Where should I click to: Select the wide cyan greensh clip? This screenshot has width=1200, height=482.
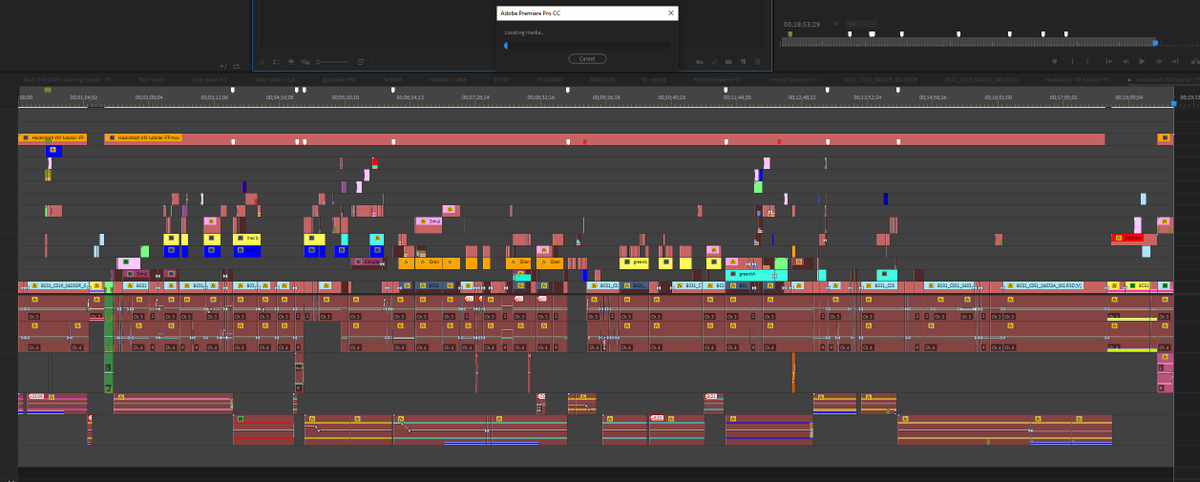(x=752, y=274)
